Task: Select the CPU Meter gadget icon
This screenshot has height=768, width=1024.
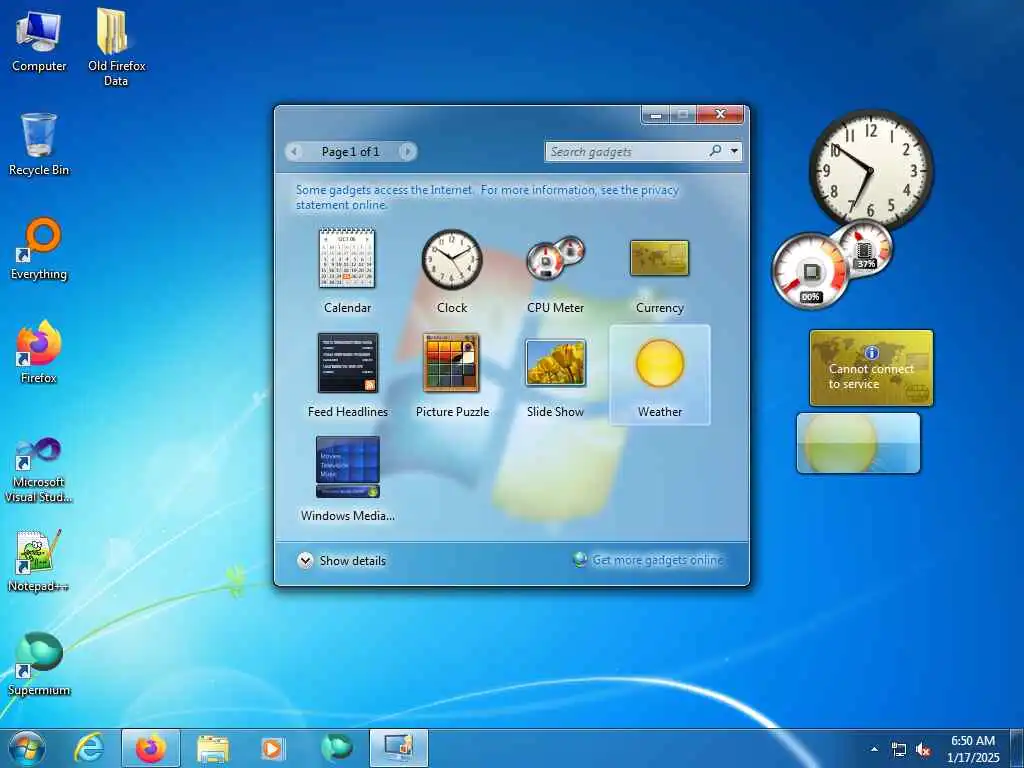Action: (x=555, y=259)
